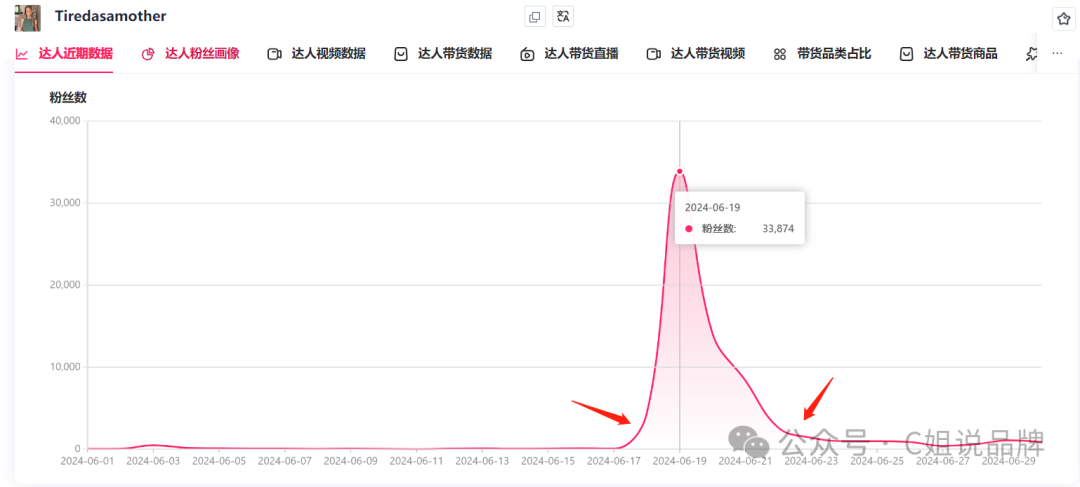Click the grid icon of 带货品类占比

tap(780, 54)
